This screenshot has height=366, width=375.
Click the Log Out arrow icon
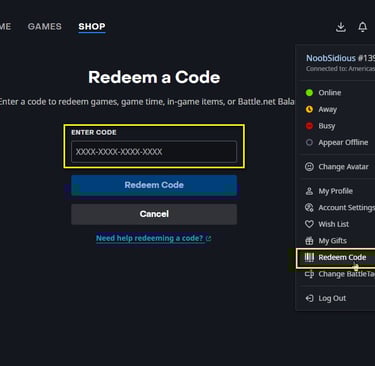pos(309,298)
